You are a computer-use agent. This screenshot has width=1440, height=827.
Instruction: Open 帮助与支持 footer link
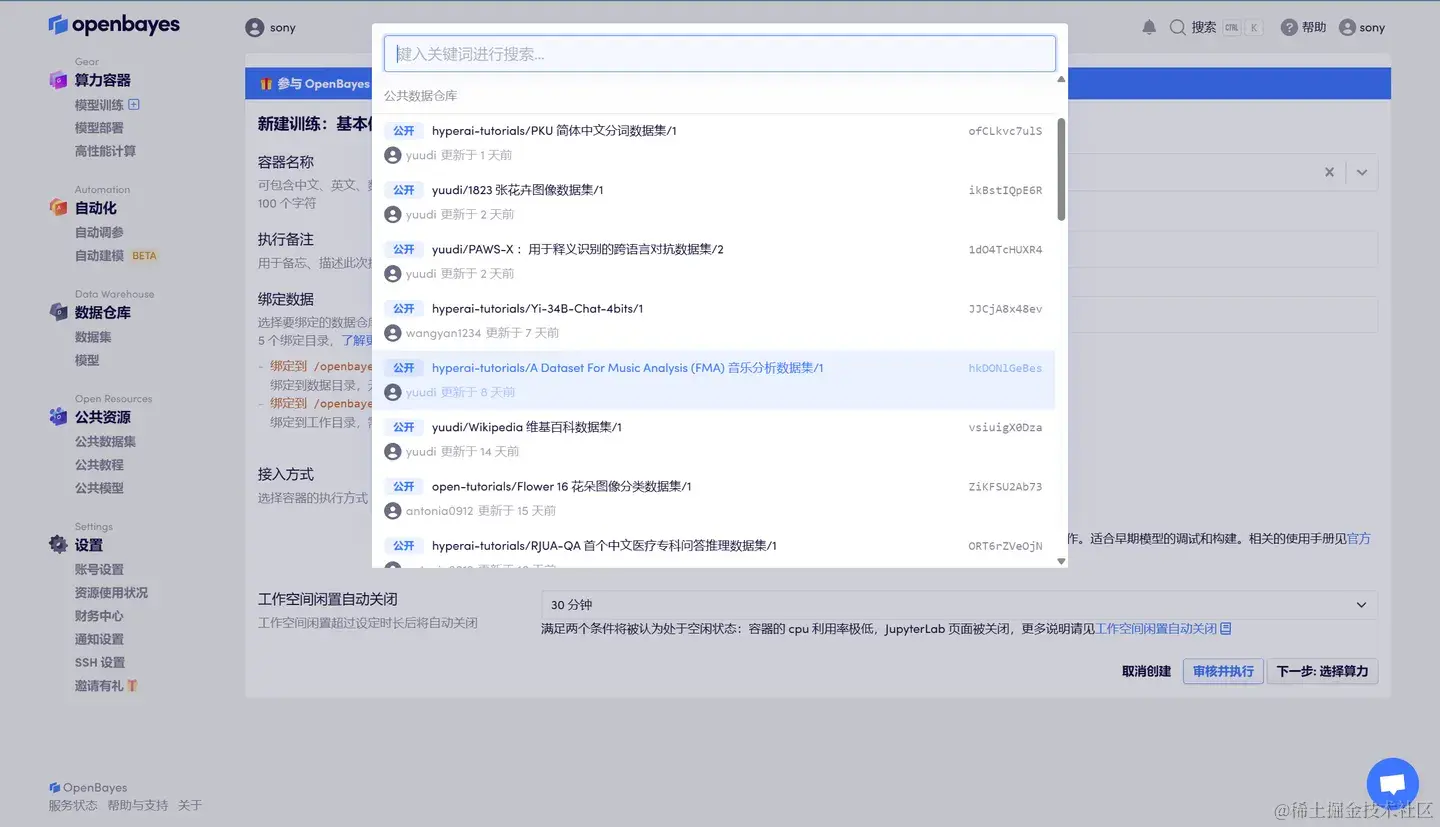pos(138,805)
